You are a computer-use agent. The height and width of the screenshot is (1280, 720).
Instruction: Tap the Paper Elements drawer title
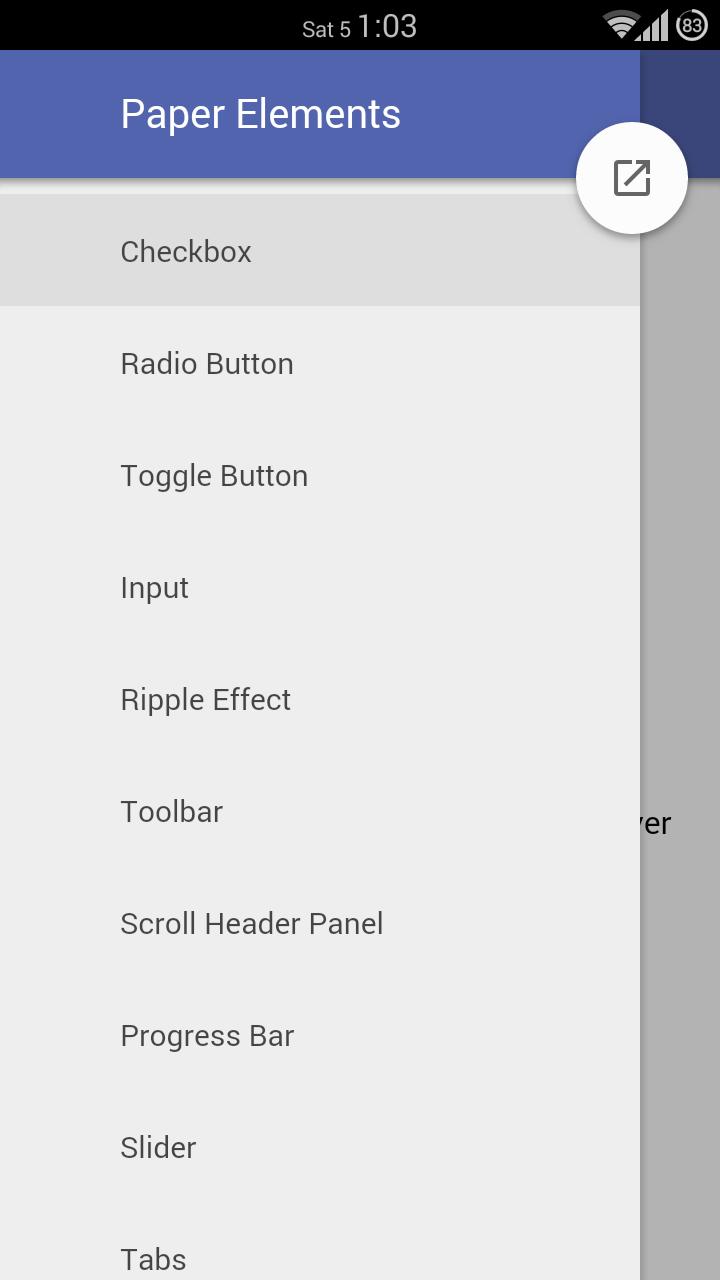pos(261,114)
